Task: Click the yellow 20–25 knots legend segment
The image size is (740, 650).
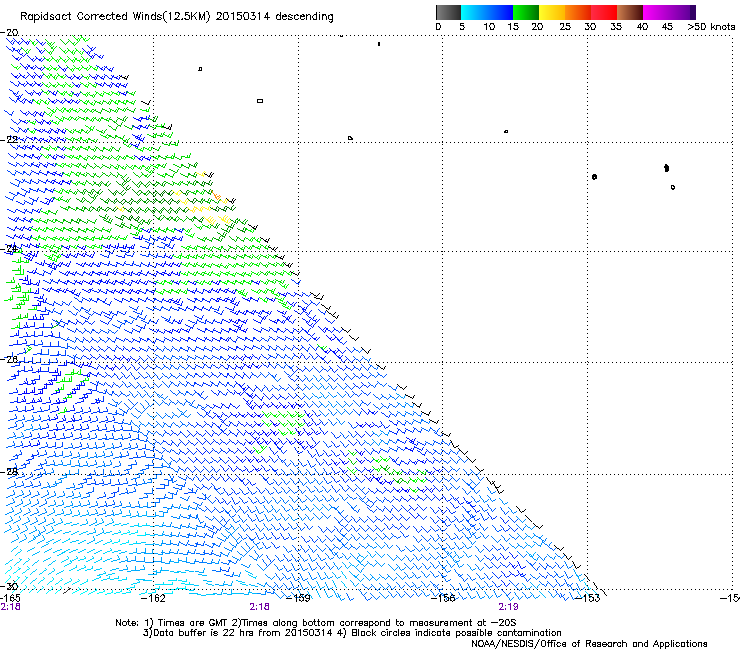Action: (x=552, y=12)
